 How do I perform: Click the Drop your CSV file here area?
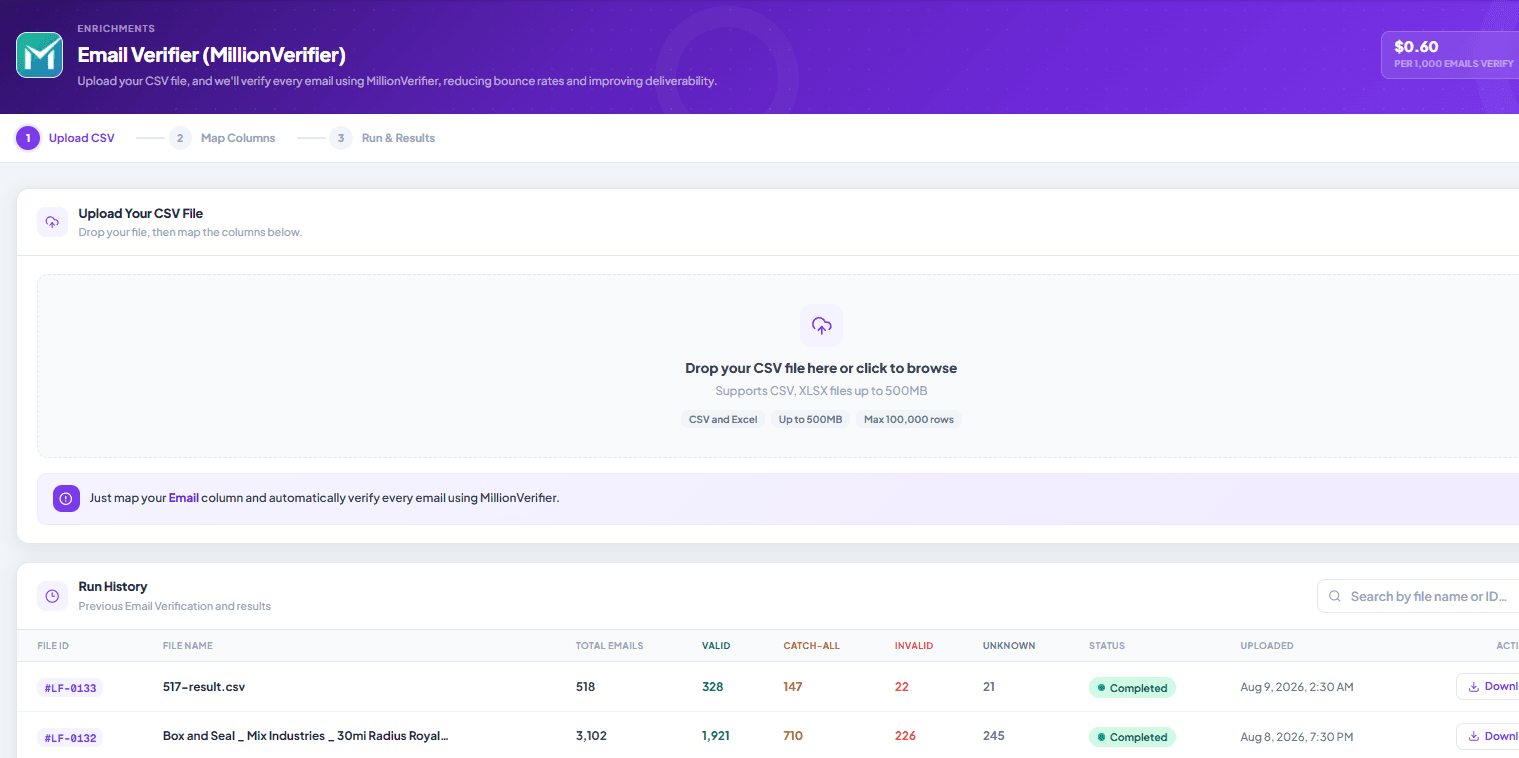click(x=778, y=366)
